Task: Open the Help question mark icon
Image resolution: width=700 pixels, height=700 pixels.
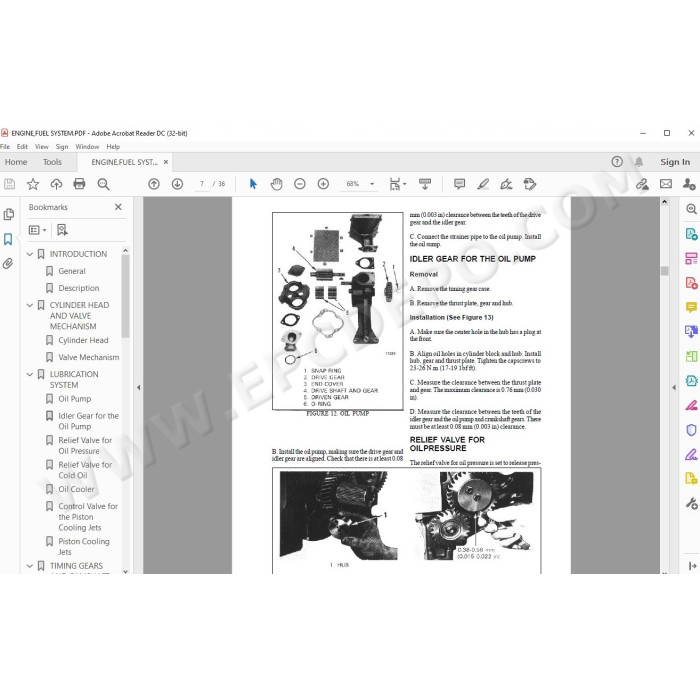Action: tap(617, 162)
